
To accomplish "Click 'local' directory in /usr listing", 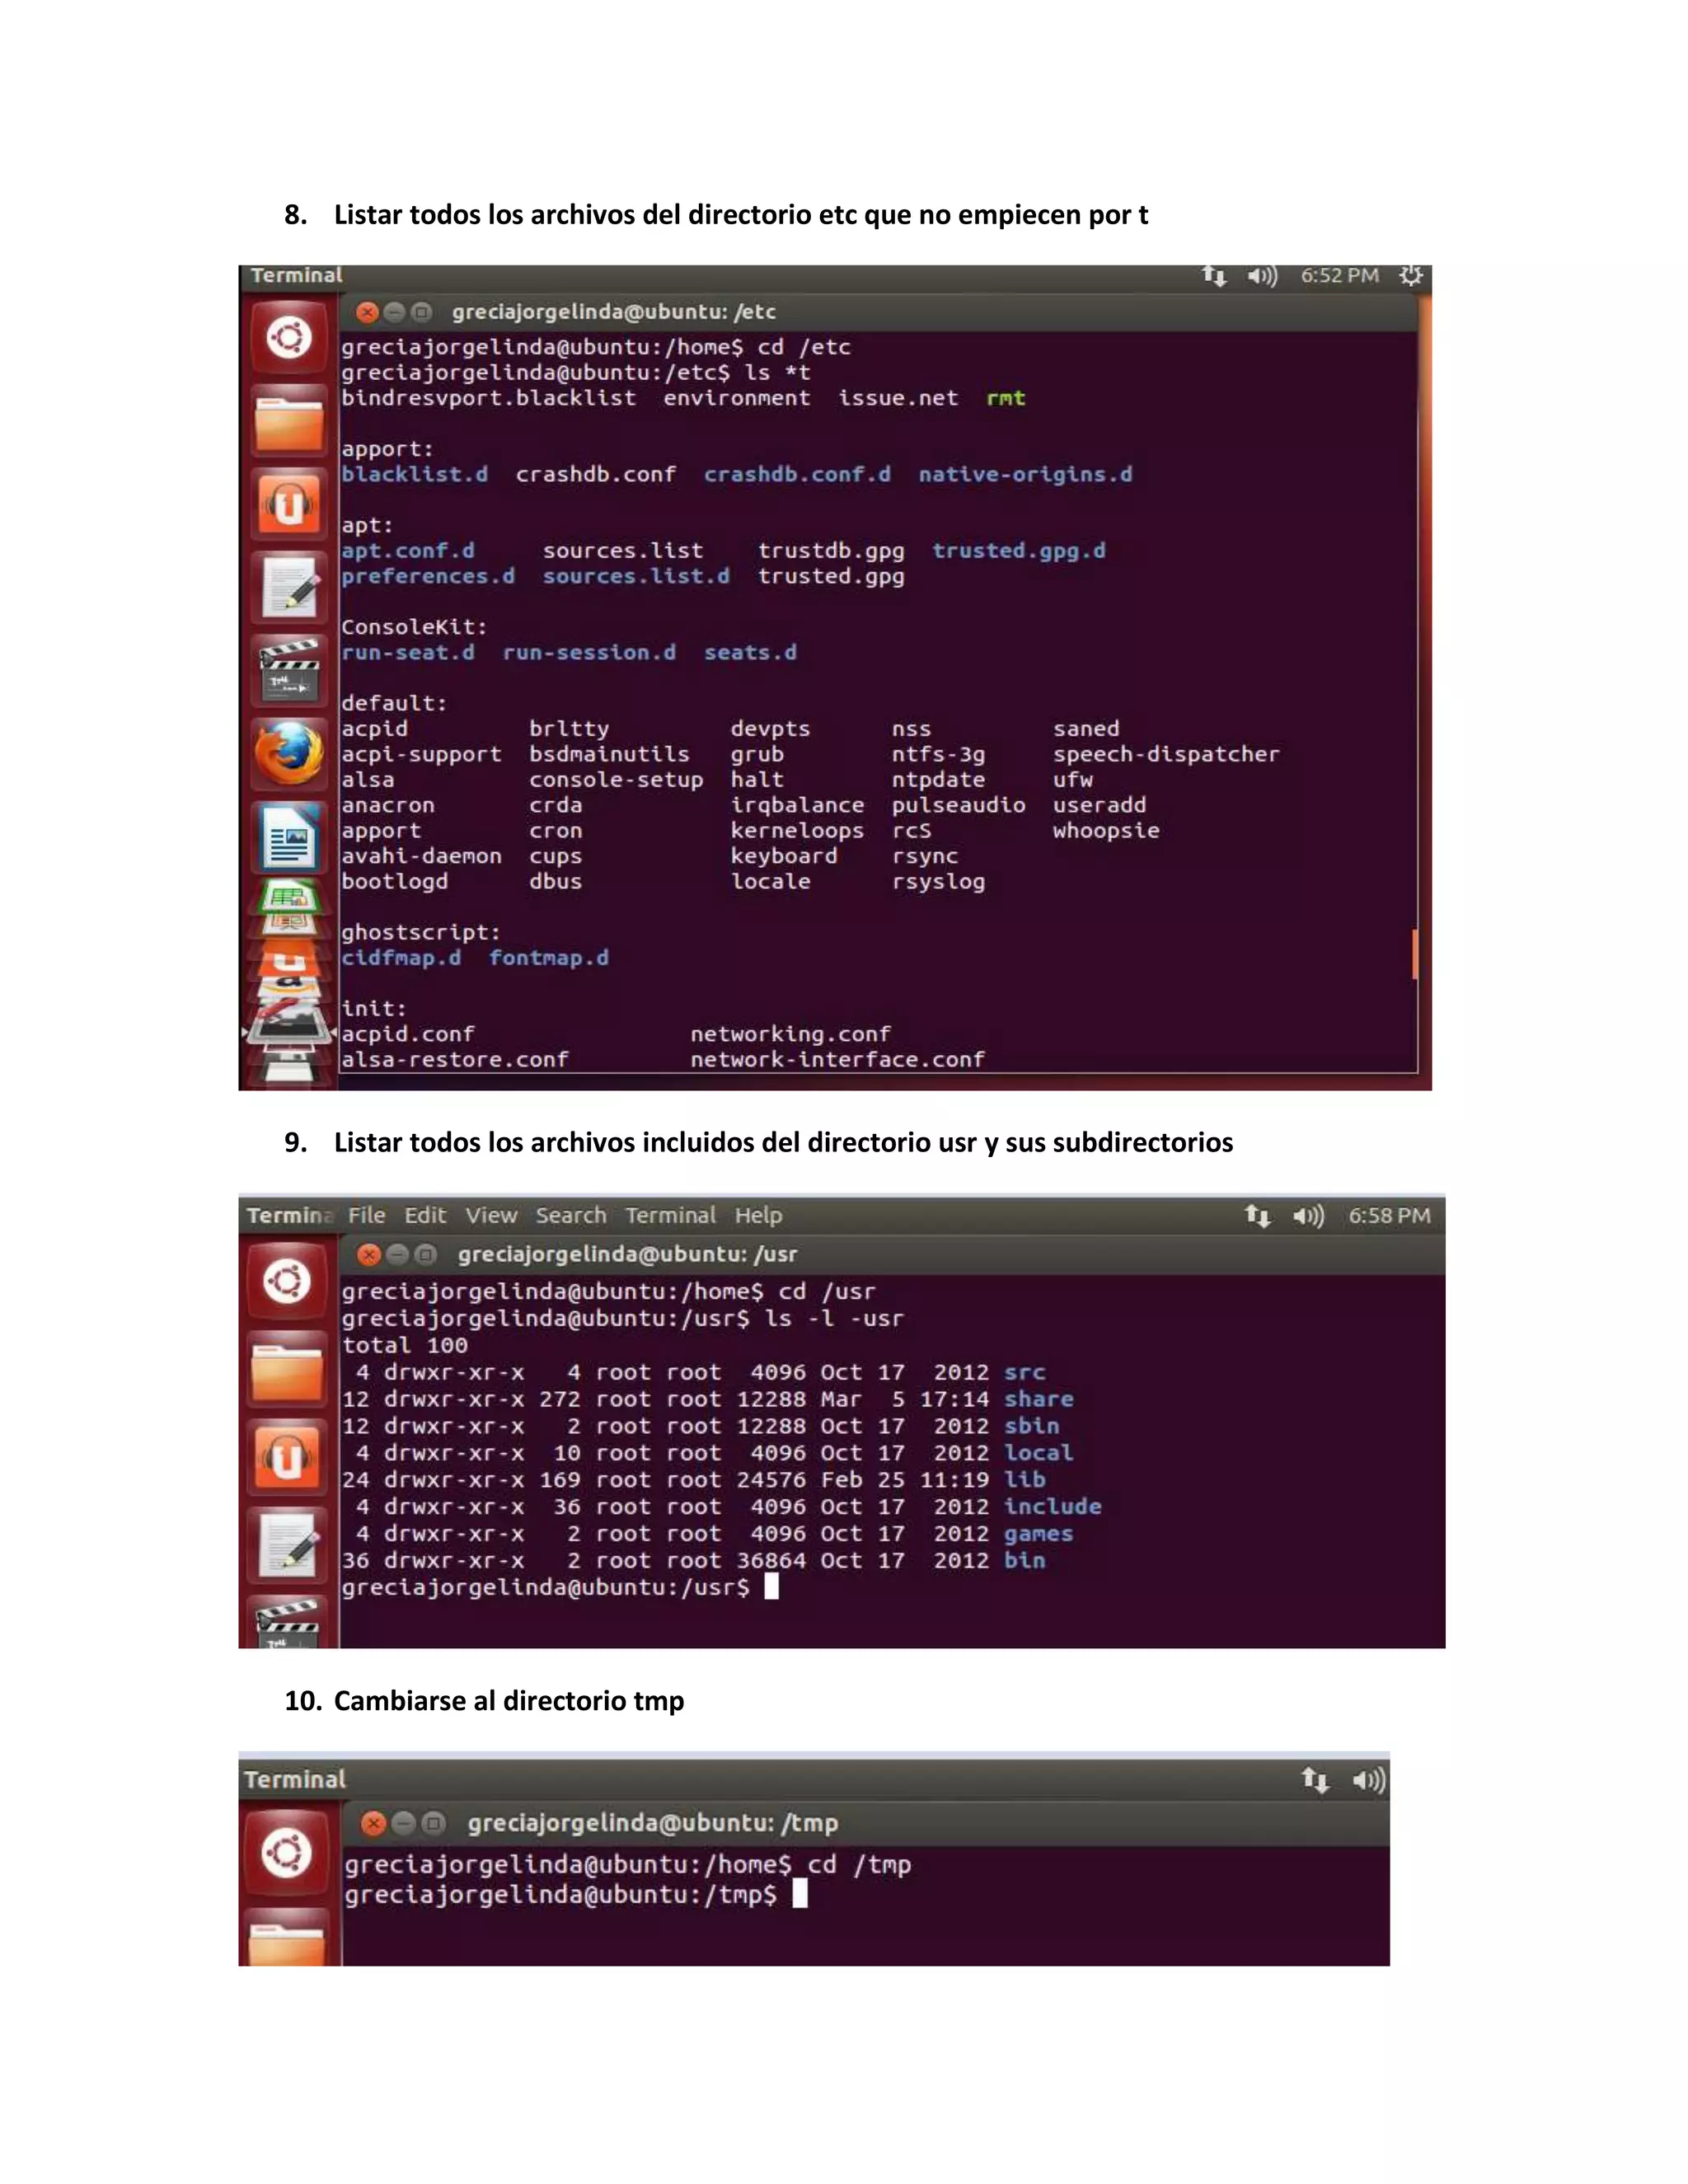I will pyautogui.click(x=1039, y=1453).
